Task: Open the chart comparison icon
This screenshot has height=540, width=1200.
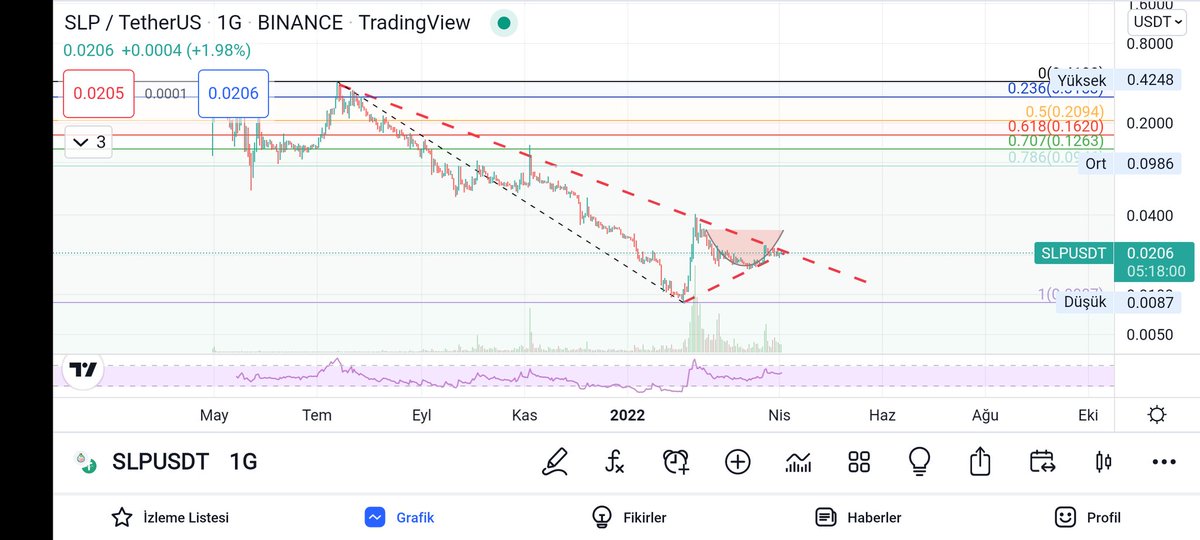Action: point(799,461)
